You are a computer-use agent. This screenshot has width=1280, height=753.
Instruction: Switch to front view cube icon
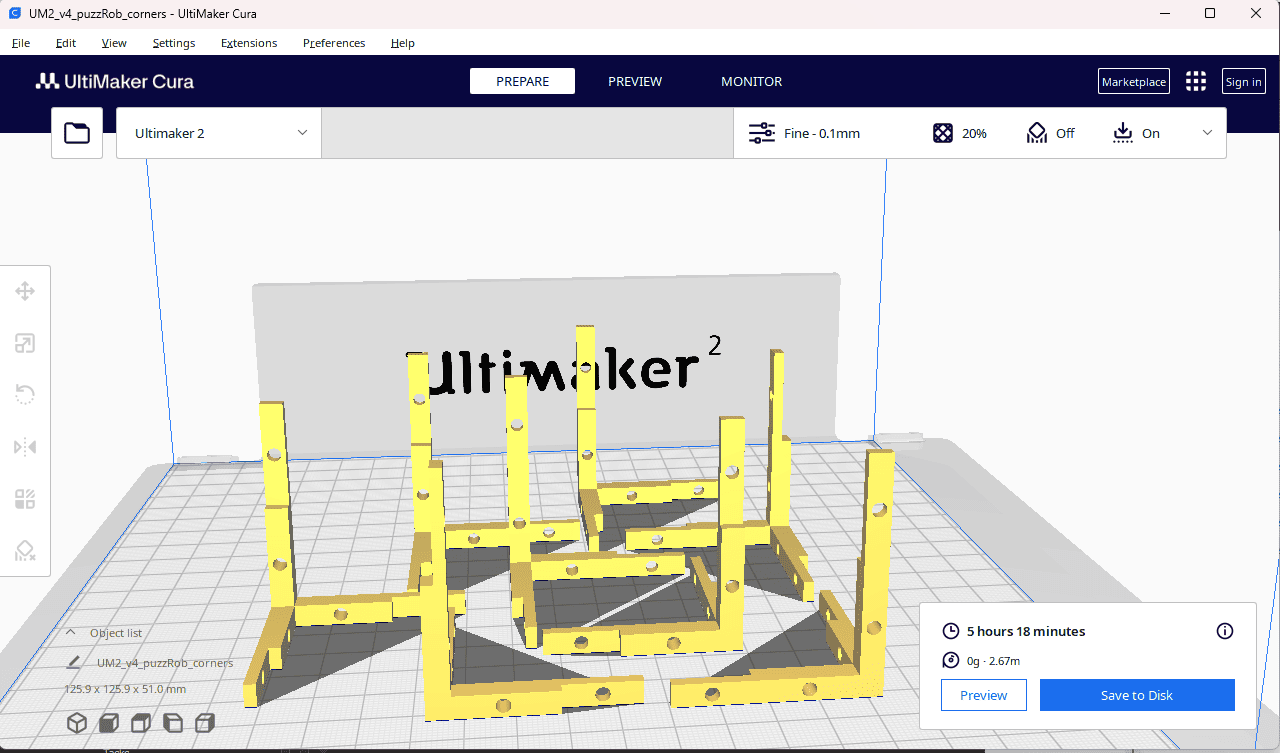pyautogui.click(x=109, y=723)
